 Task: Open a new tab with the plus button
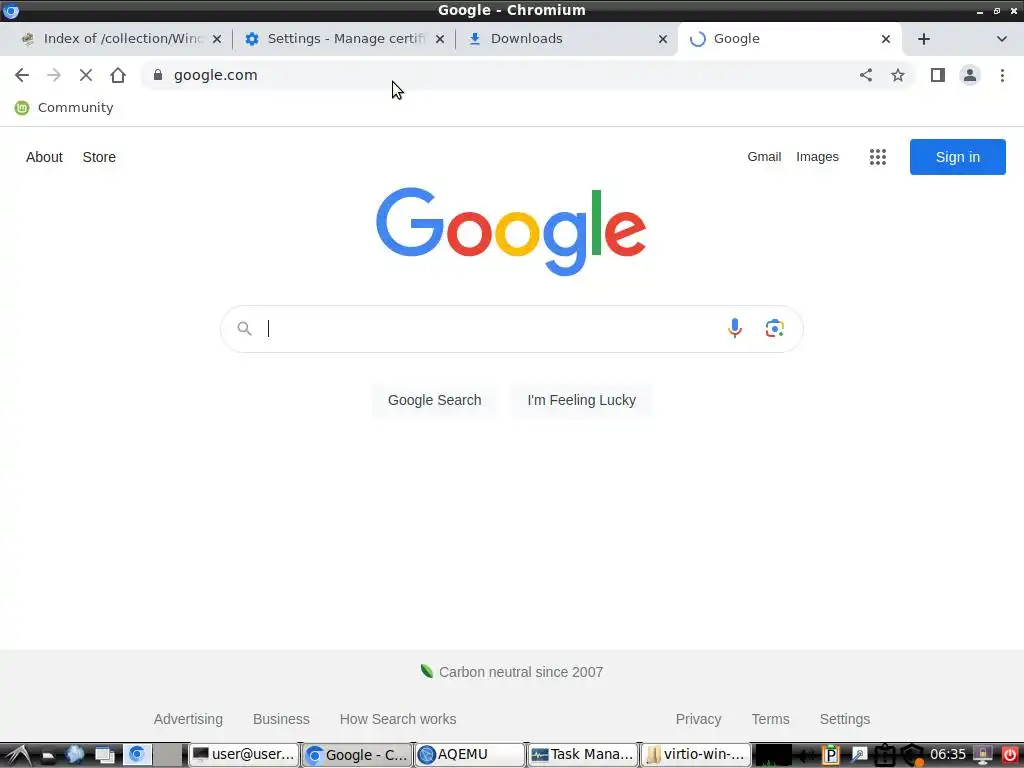pyautogui.click(x=923, y=39)
